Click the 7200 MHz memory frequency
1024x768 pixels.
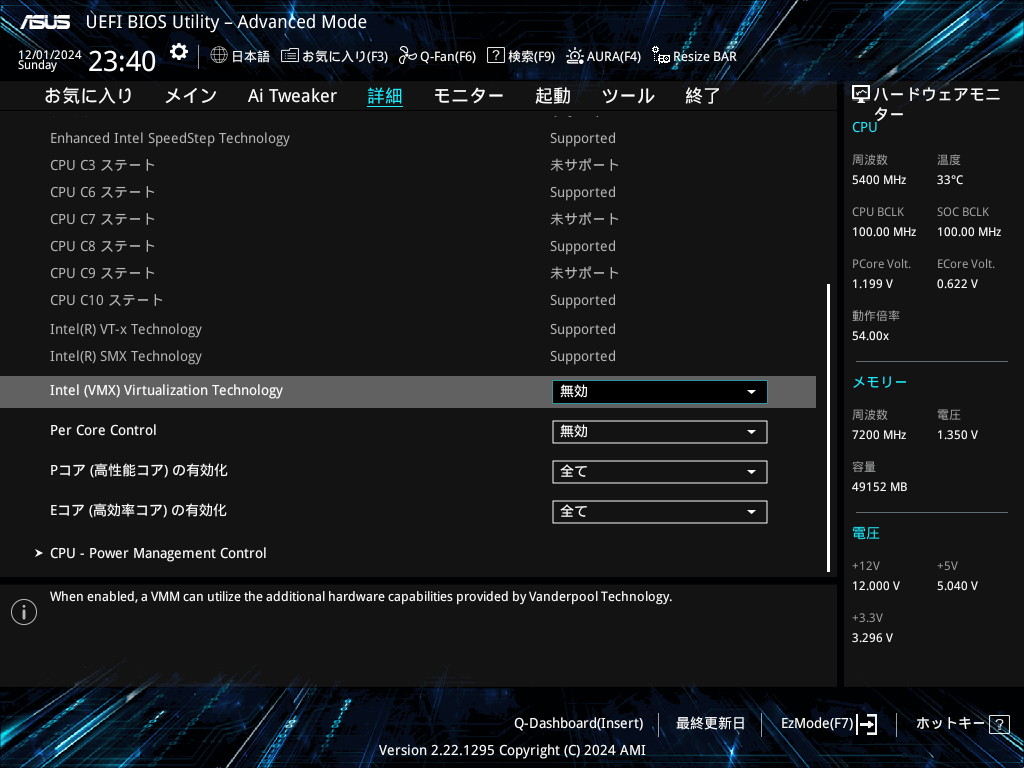coord(879,435)
